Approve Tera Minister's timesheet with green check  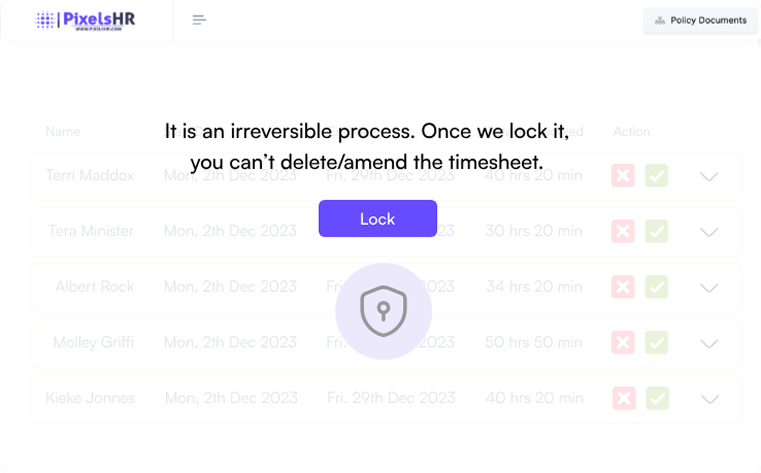click(656, 231)
